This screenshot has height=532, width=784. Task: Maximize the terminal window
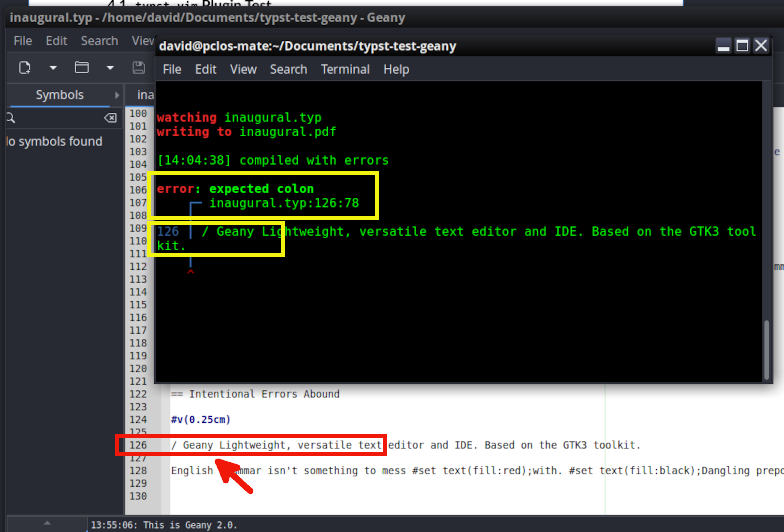742,46
